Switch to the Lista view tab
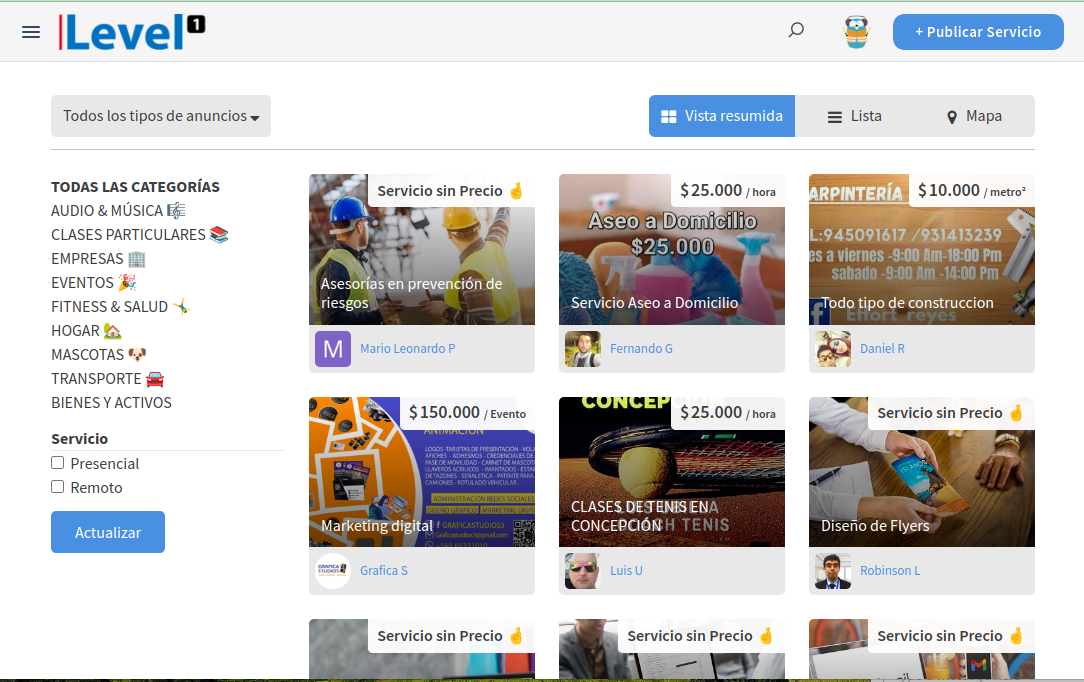 tap(853, 116)
